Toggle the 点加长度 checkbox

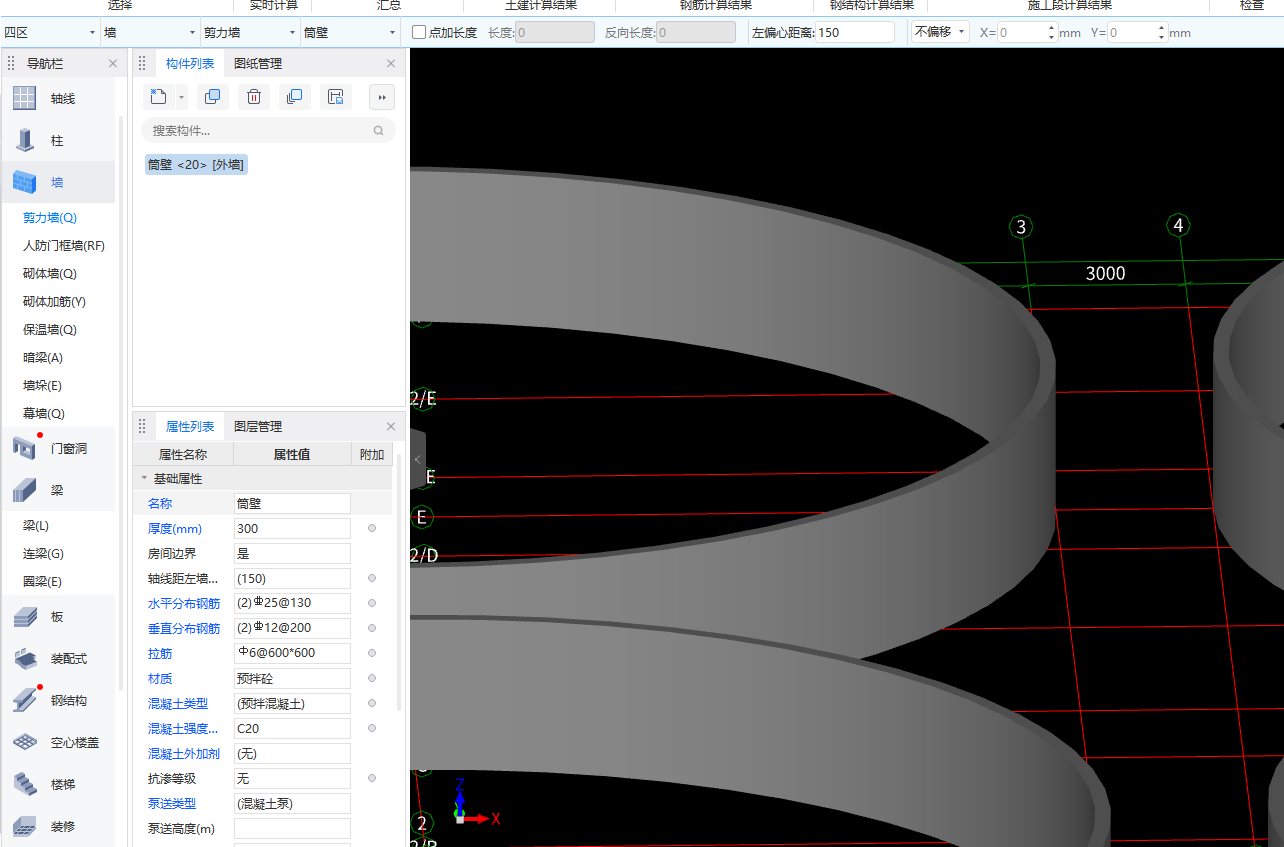pos(419,32)
